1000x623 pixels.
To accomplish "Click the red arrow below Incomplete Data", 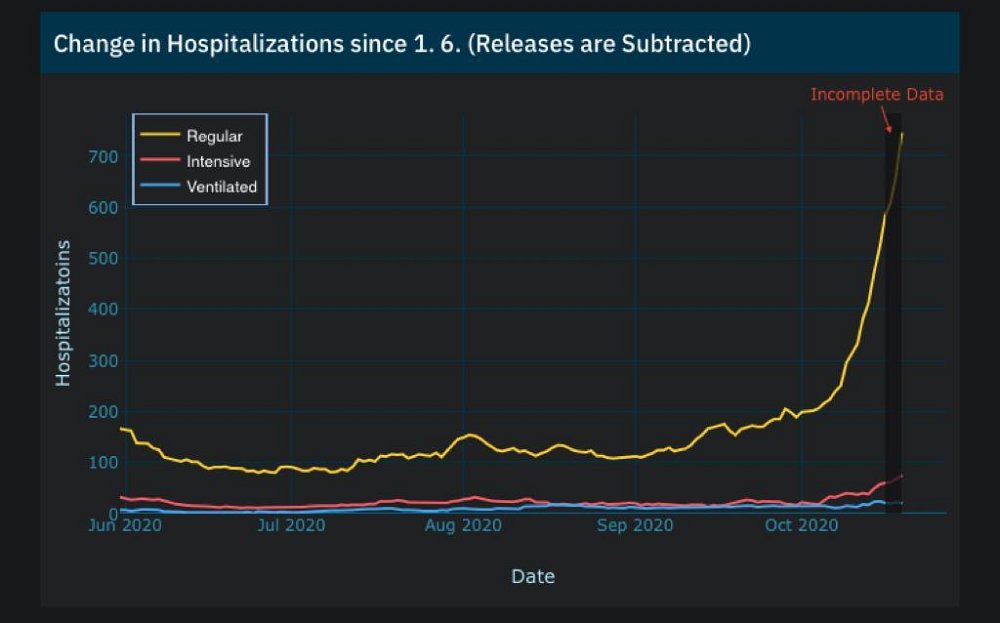I will click(886, 122).
